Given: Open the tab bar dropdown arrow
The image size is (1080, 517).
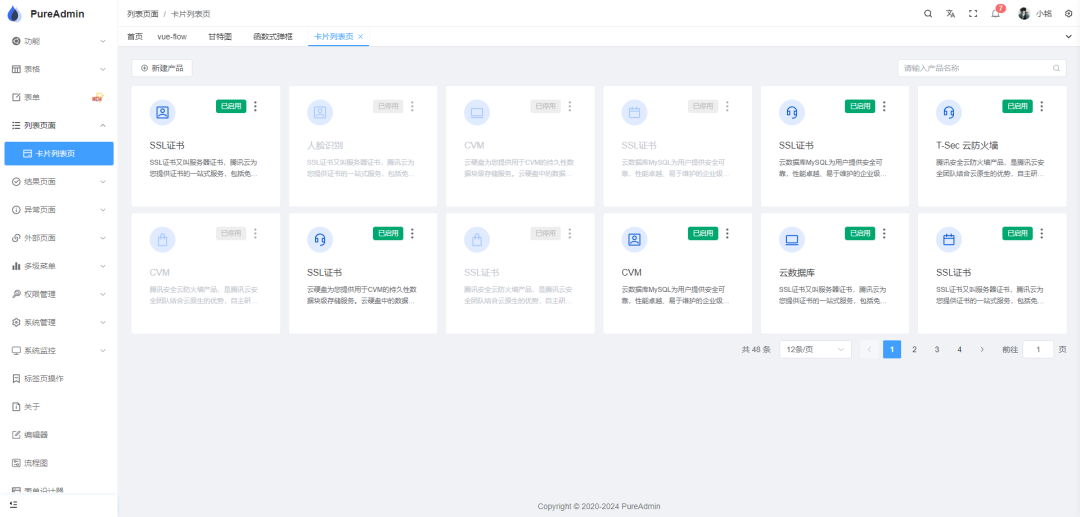Looking at the screenshot, I should (x=1068, y=37).
